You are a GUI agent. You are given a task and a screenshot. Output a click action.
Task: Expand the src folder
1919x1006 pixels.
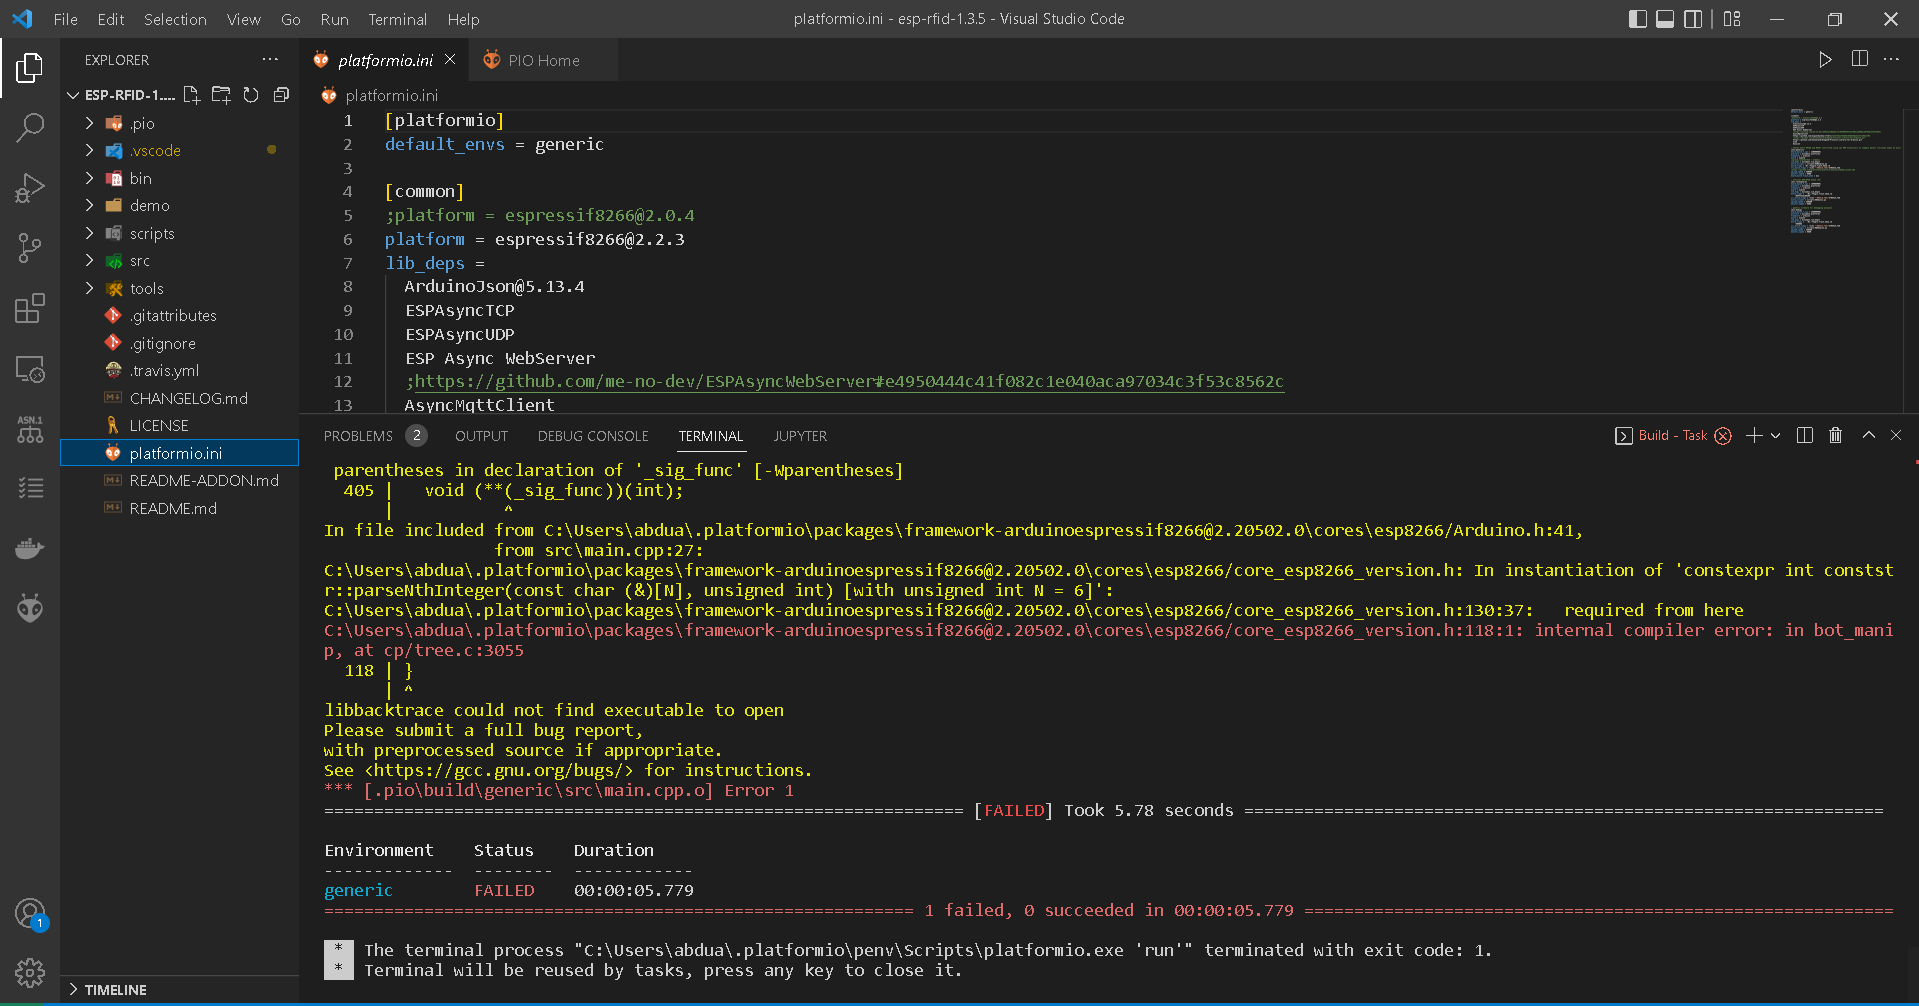pyautogui.click(x=139, y=261)
